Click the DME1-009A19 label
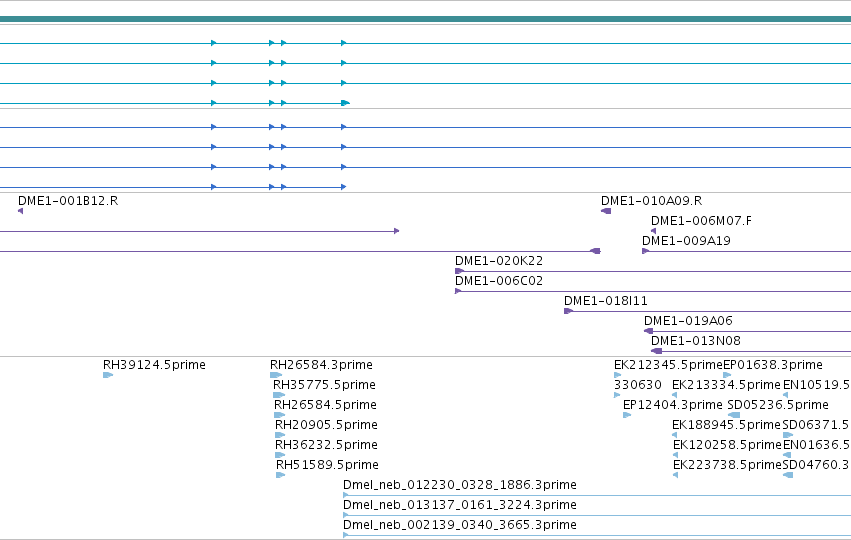The image size is (851, 540). click(x=686, y=241)
